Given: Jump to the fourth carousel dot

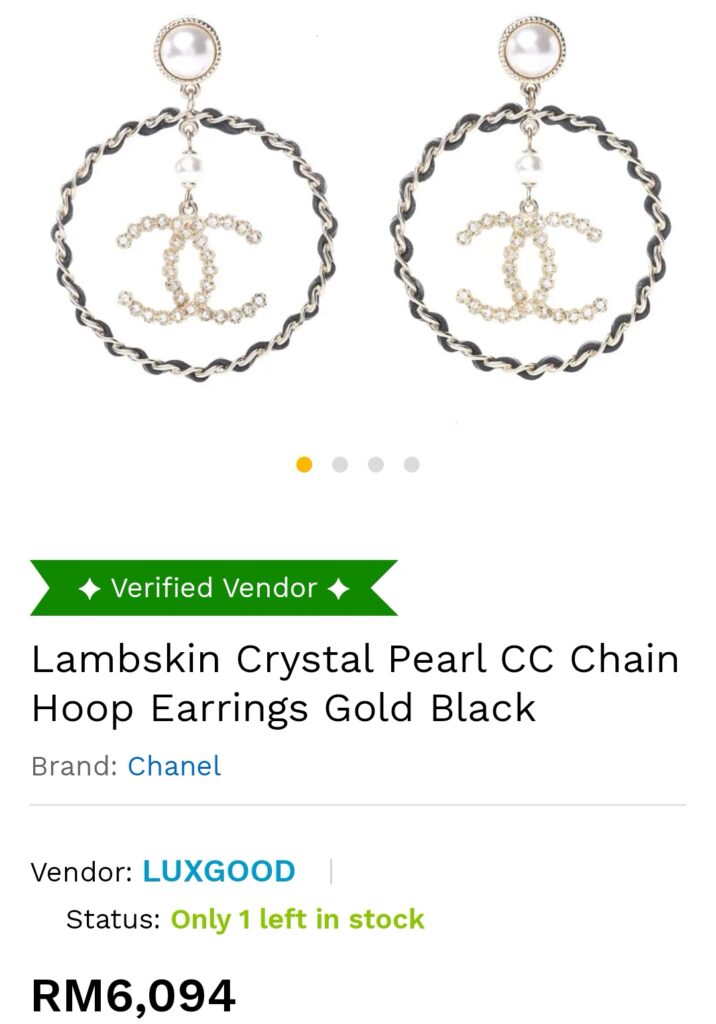Looking at the screenshot, I should [412, 464].
